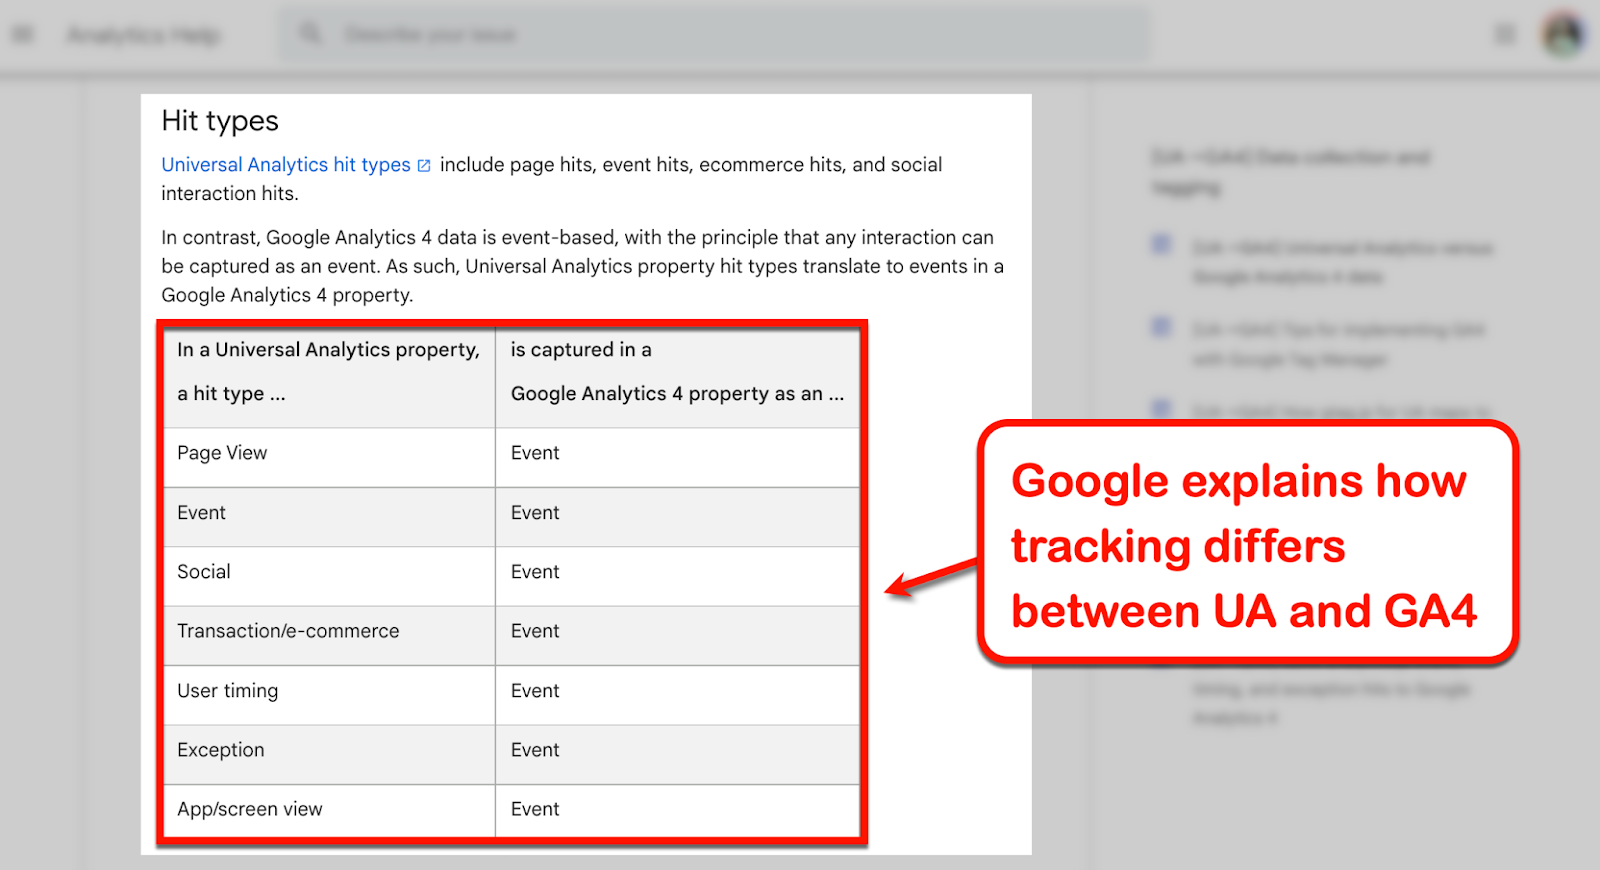Focus the "Describe your issue" search field
The height and width of the screenshot is (870, 1600).
pos(714,35)
